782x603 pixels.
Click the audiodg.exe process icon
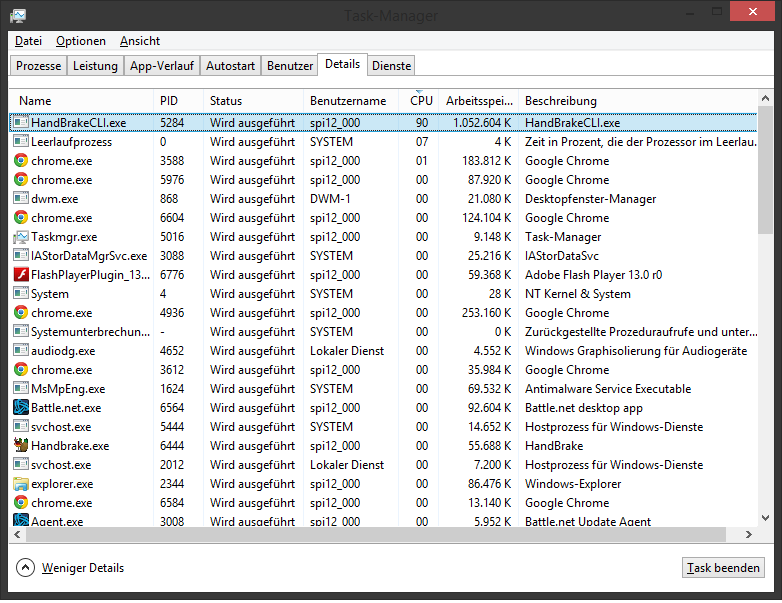(x=20, y=350)
